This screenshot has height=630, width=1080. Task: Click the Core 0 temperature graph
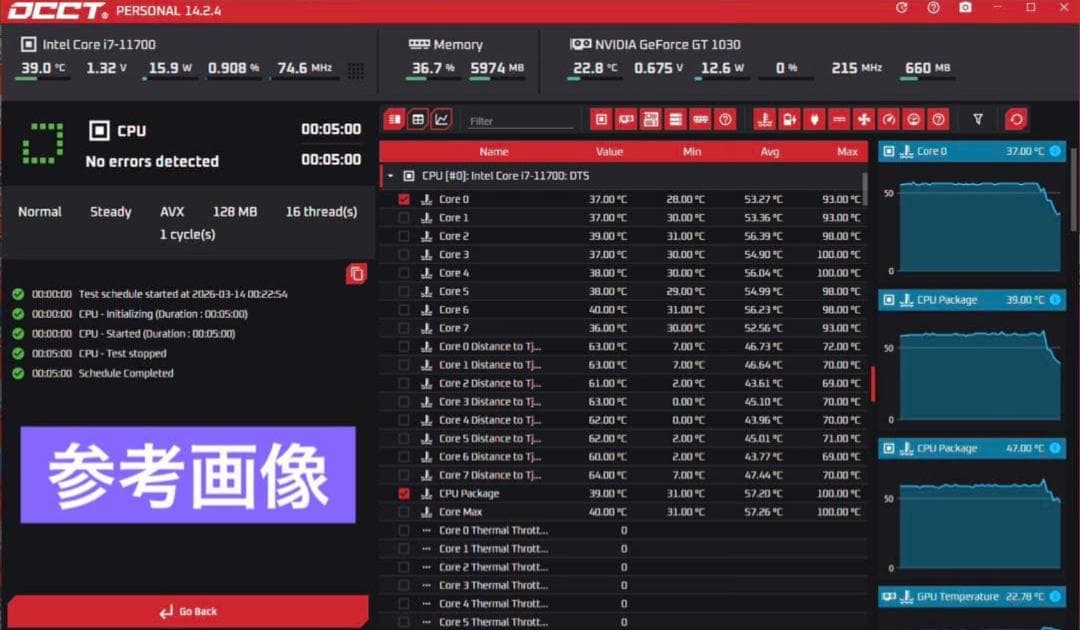[x=979, y=227]
